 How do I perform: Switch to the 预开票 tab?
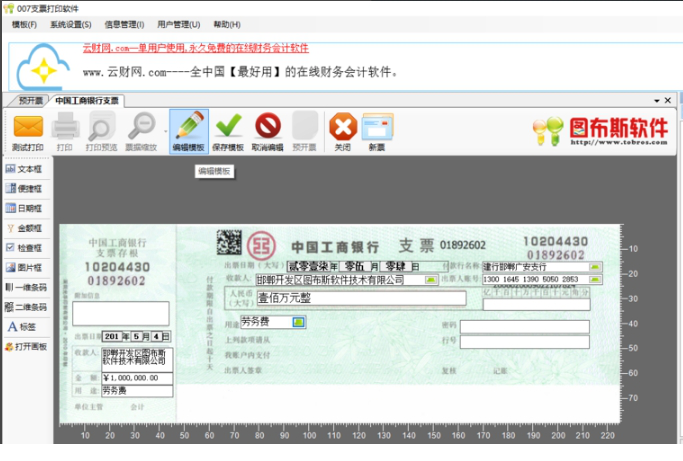click(x=31, y=101)
